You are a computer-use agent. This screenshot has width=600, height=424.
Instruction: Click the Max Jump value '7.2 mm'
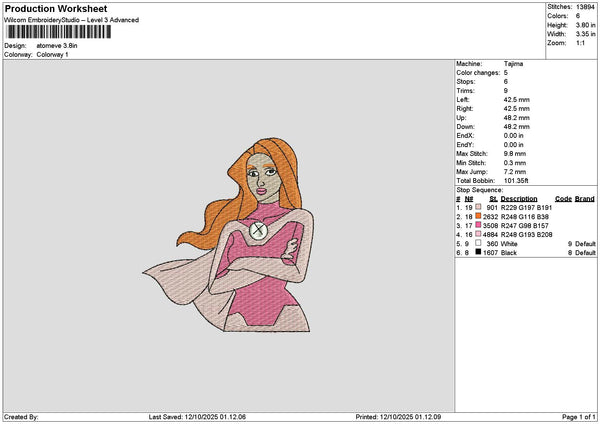coord(515,172)
